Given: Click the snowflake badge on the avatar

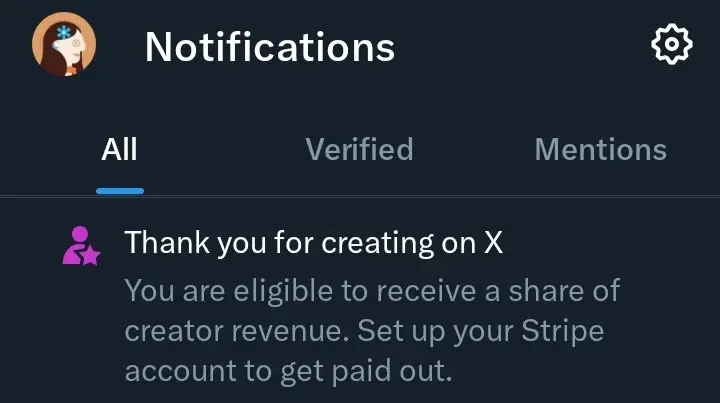Looking at the screenshot, I should pos(63,33).
